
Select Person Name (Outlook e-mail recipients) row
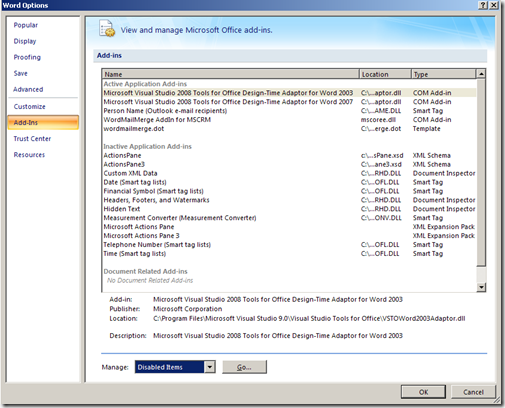click(x=289, y=111)
